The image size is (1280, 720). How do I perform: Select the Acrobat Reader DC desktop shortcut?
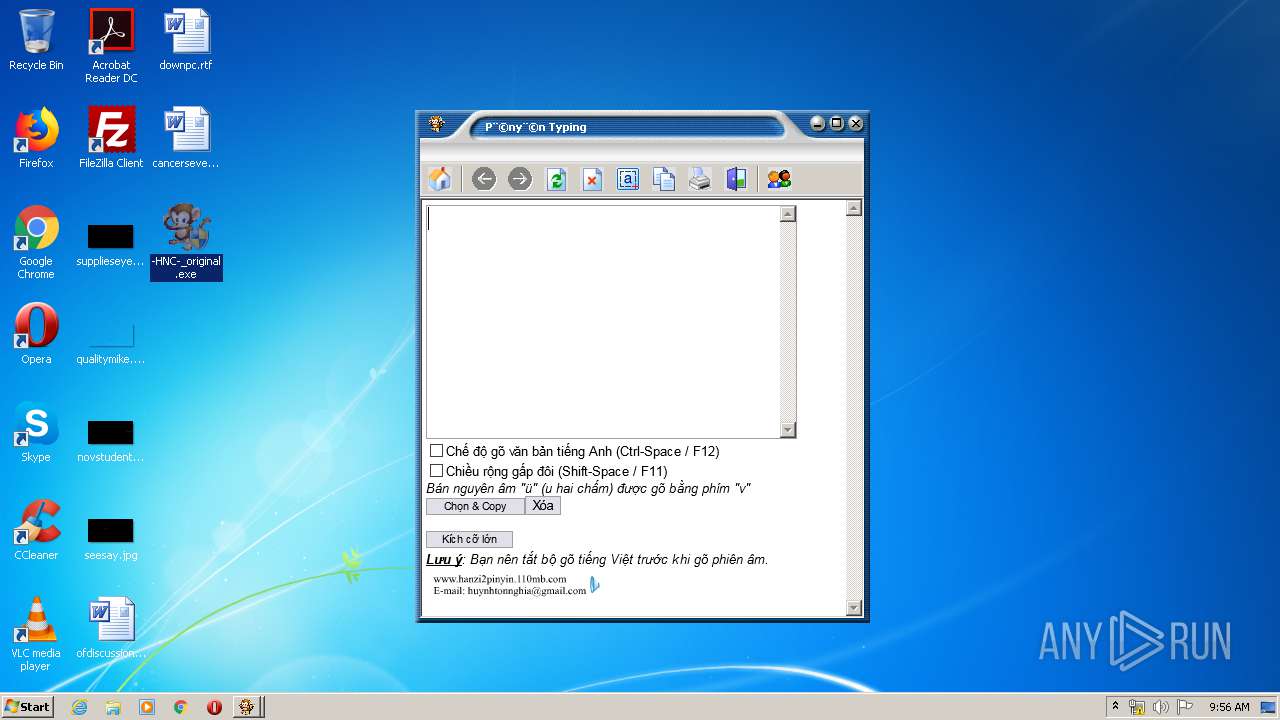coord(111,46)
